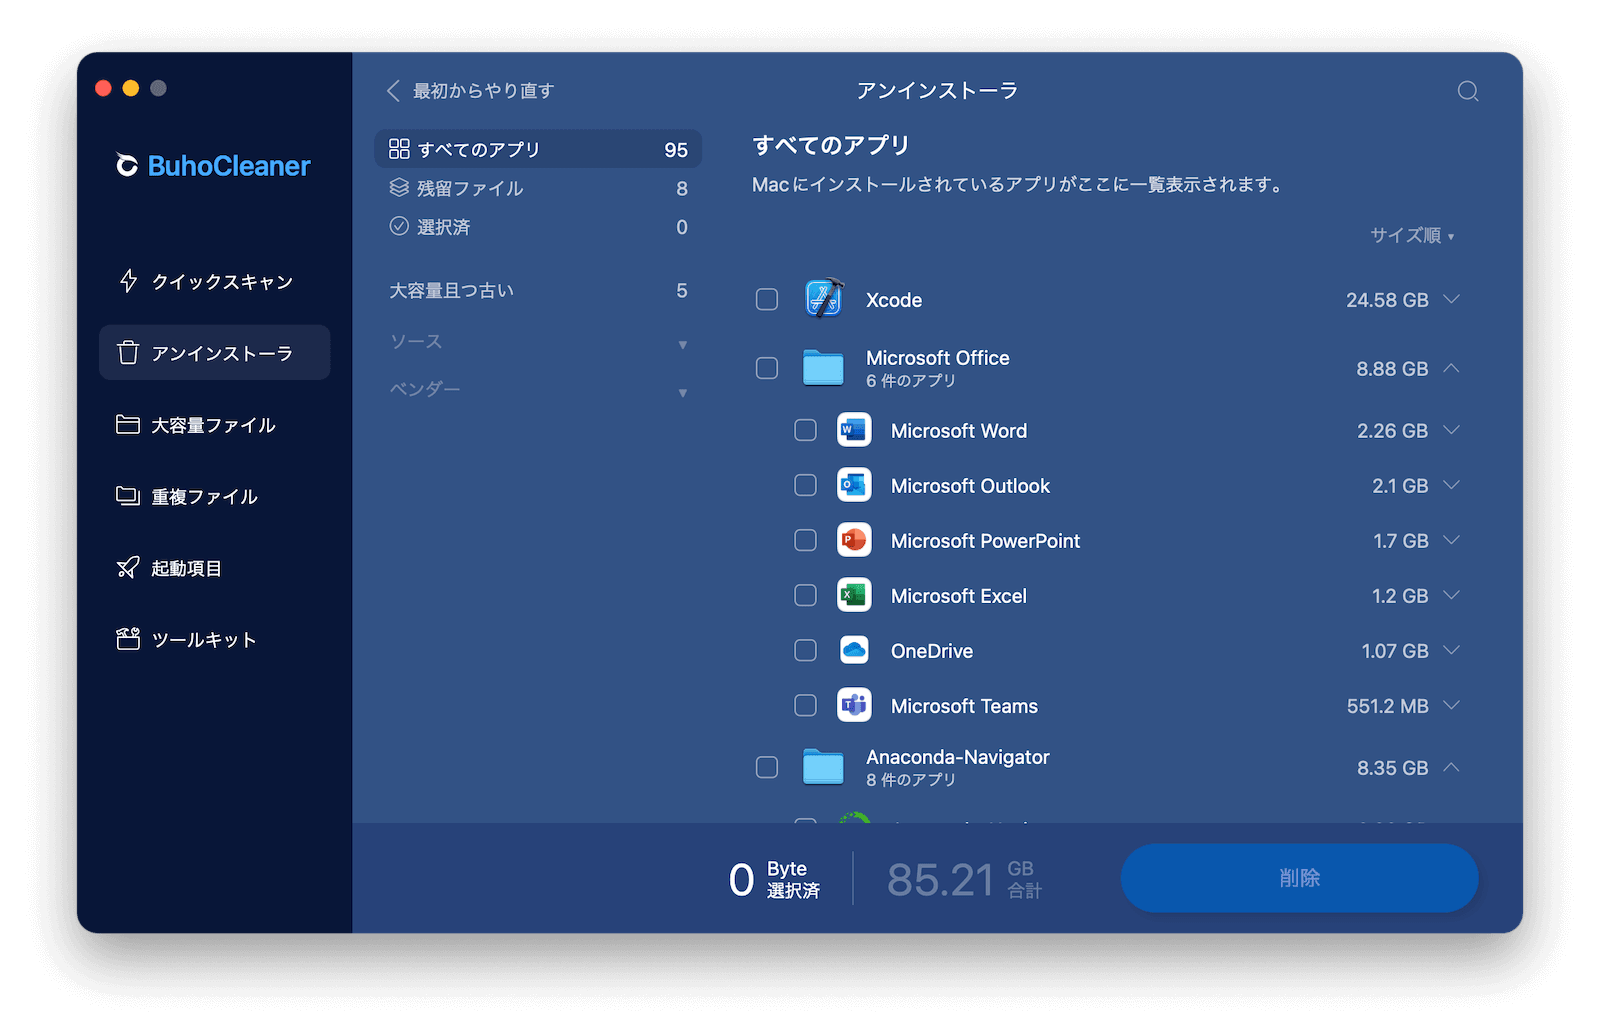1600x1035 pixels.
Task: Click the 551.2 MB Teams size value
Action: point(1387,706)
